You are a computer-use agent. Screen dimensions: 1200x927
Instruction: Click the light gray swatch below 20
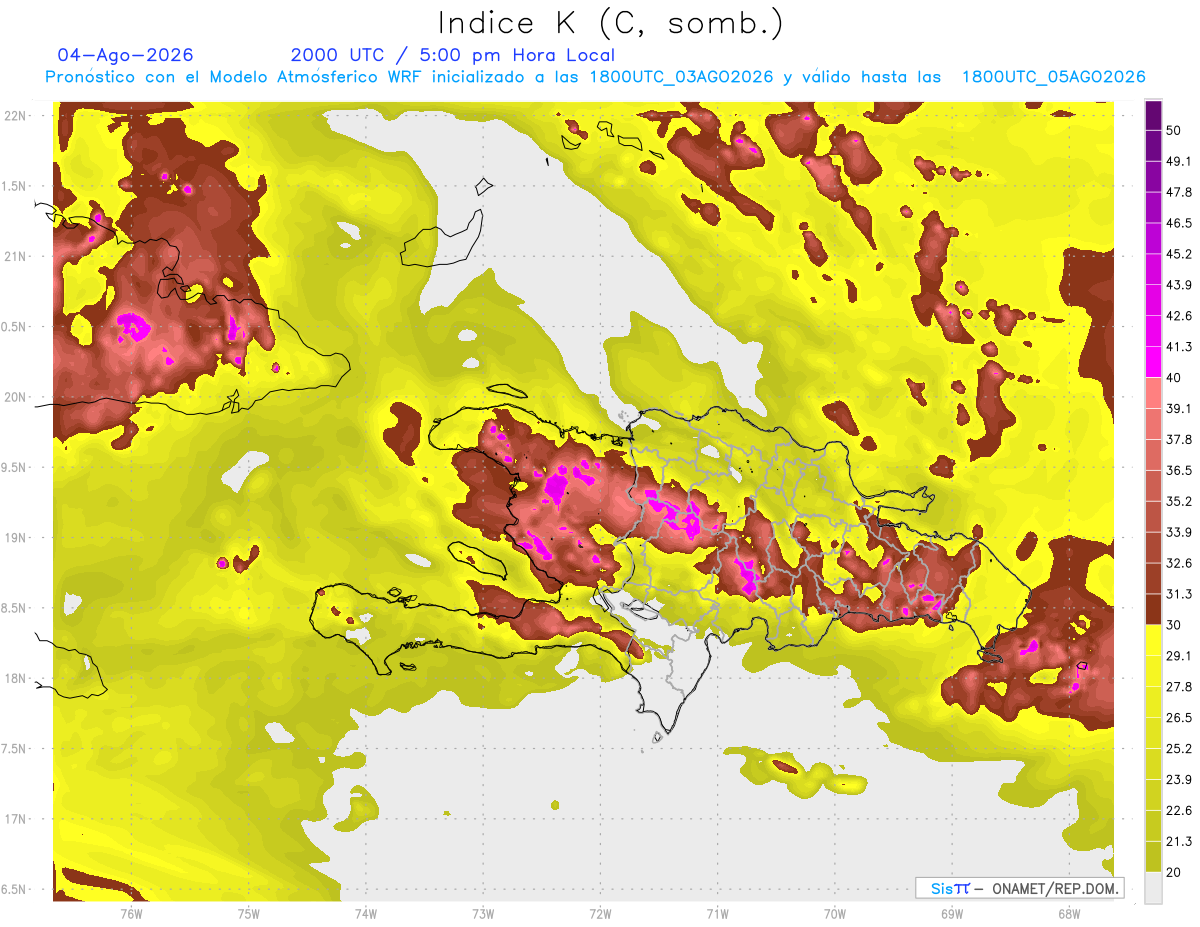click(x=1153, y=887)
